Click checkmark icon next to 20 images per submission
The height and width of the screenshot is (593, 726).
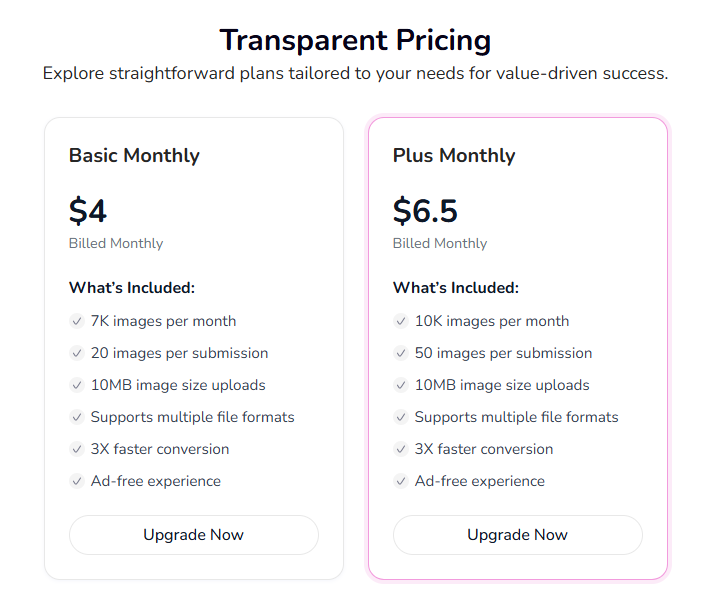pos(76,353)
